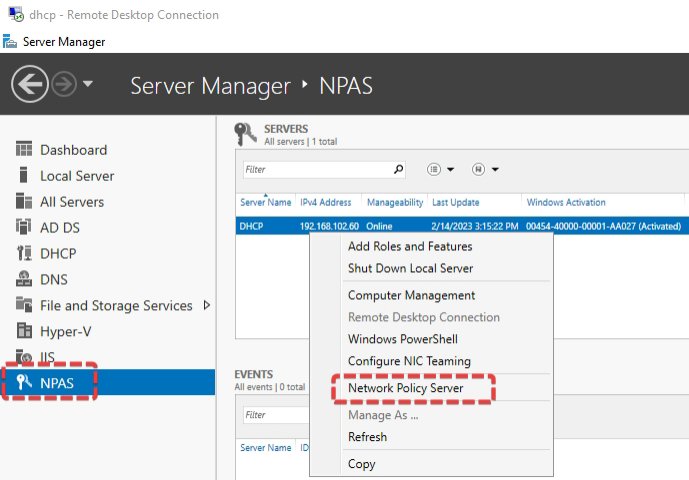Open the navigation history dropdown arrow
This screenshot has height=480, width=689.
tap(88, 85)
